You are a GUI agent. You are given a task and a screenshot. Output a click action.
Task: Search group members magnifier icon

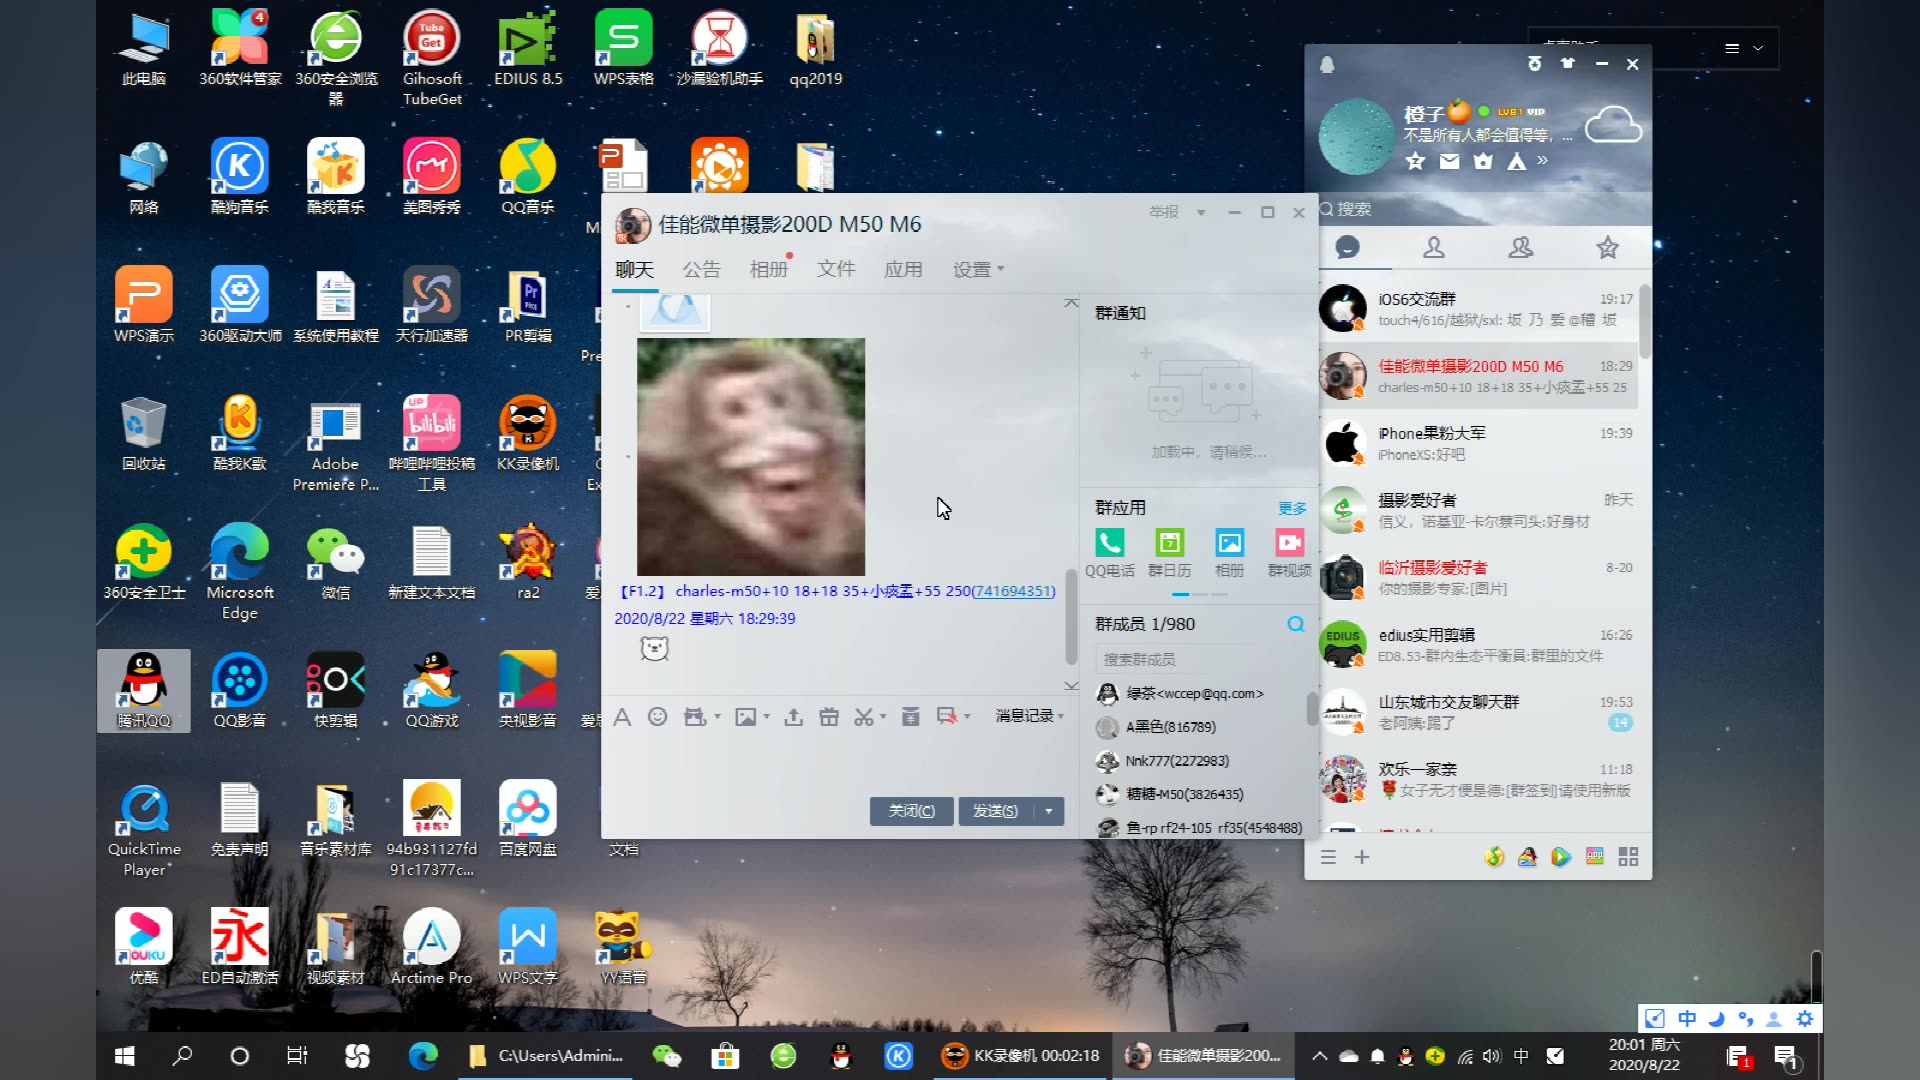point(1296,624)
